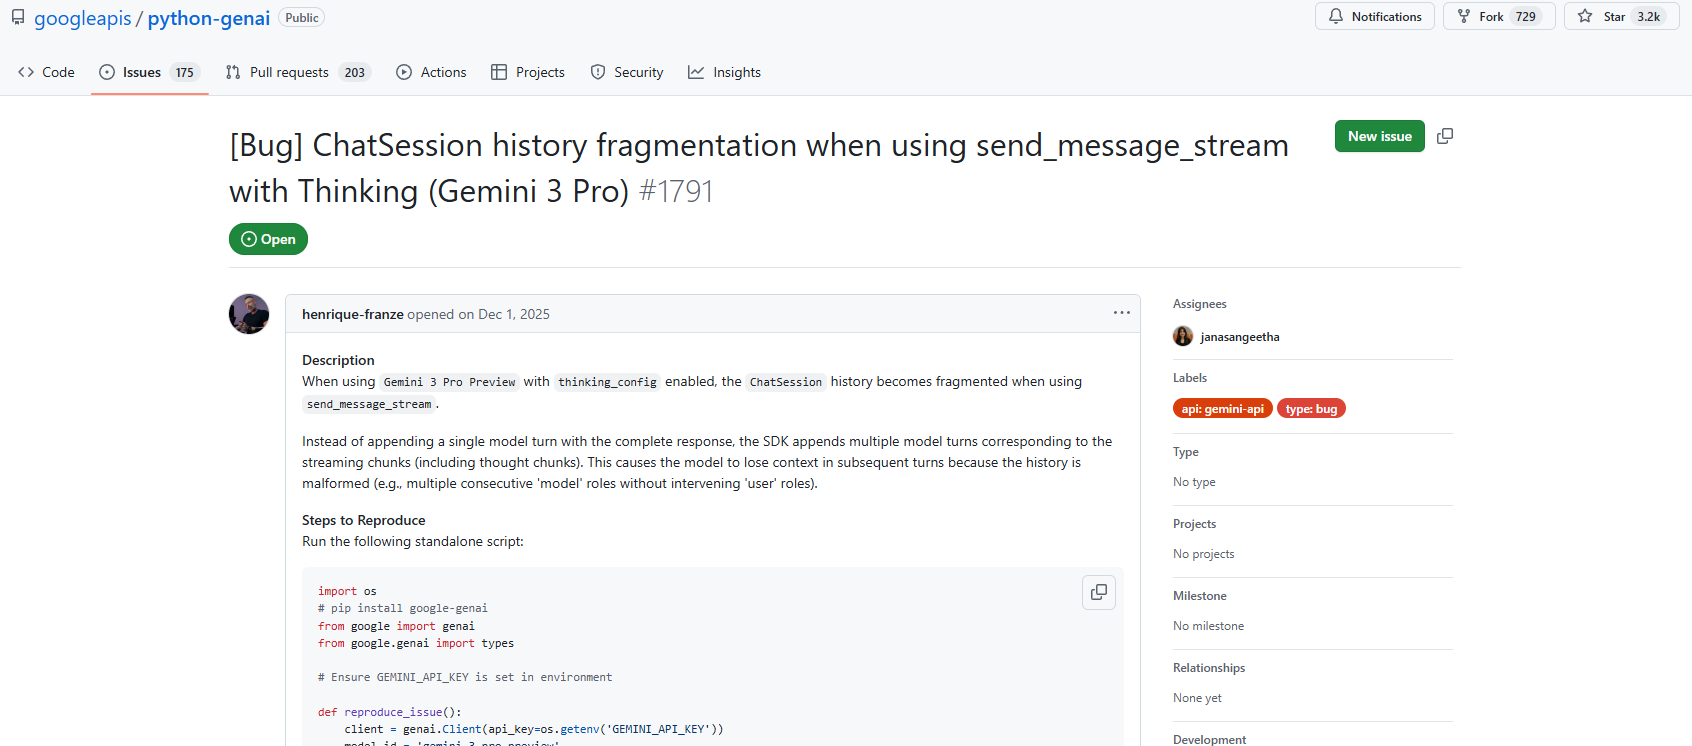Open the Pull requests tab

click(298, 72)
